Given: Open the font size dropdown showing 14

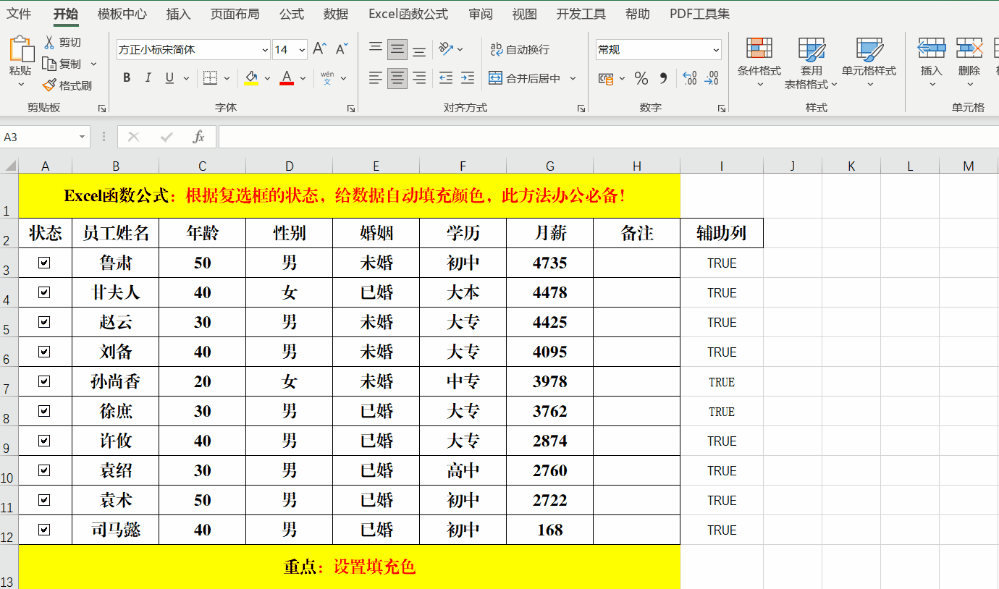Looking at the screenshot, I should [x=302, y=50].
